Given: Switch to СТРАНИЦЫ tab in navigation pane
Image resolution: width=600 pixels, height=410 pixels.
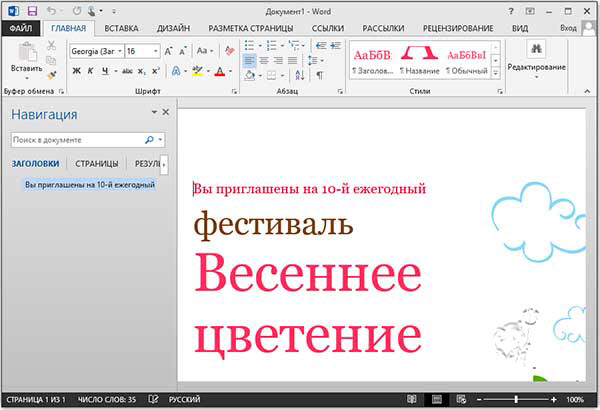Looking at the screenshot, I should point(96,163).
